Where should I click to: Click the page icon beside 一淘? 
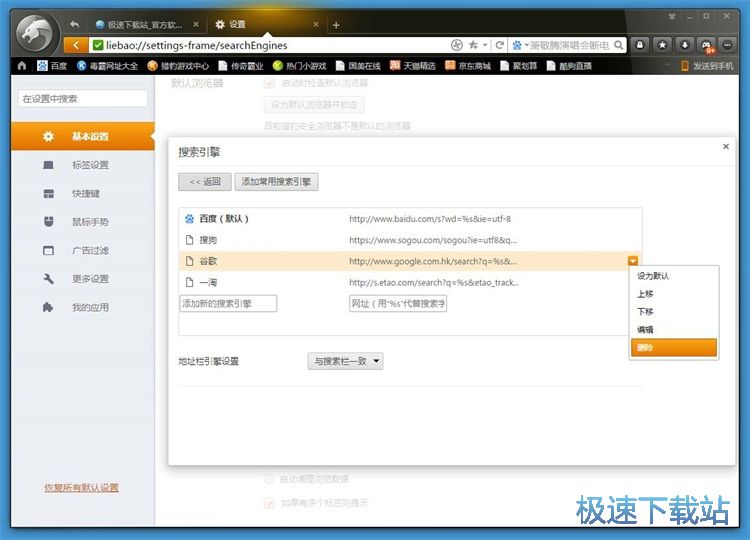(x=189, y=282)
